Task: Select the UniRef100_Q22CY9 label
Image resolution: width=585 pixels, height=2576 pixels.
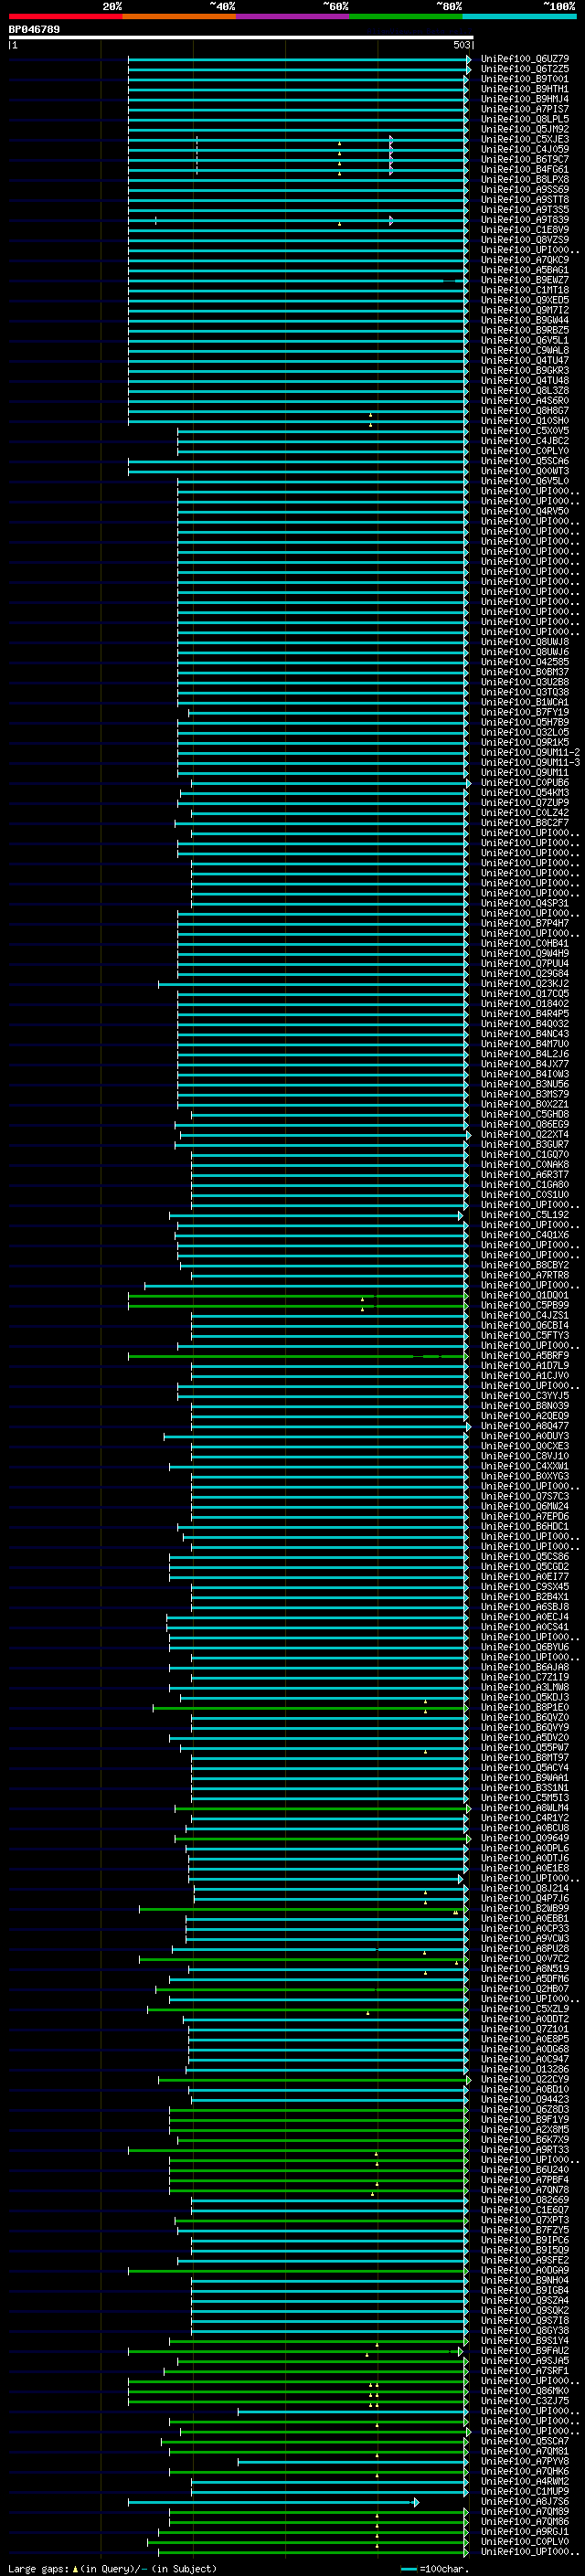Action: pyautogui.click(x=525, y=2079)
